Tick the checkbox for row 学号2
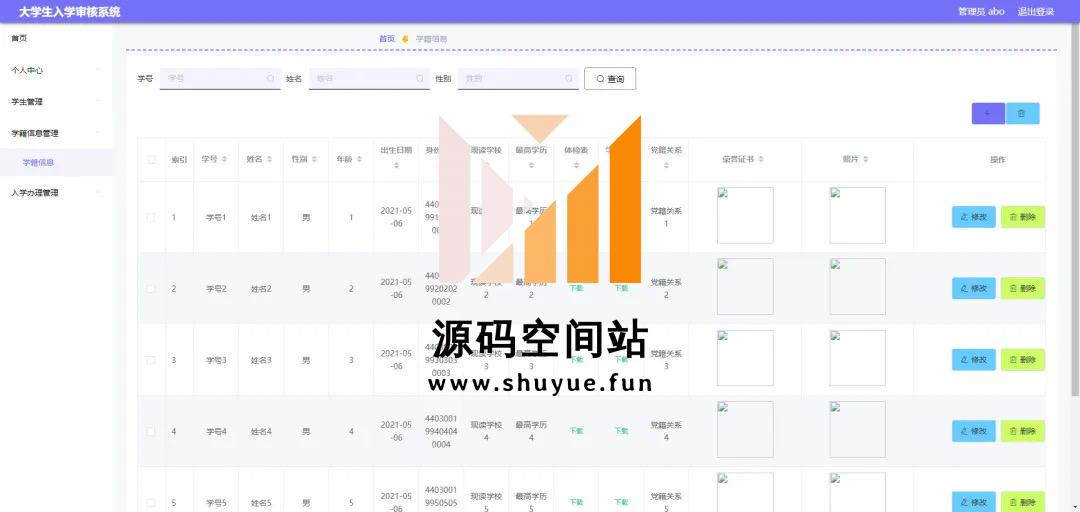 click(152, 289)
